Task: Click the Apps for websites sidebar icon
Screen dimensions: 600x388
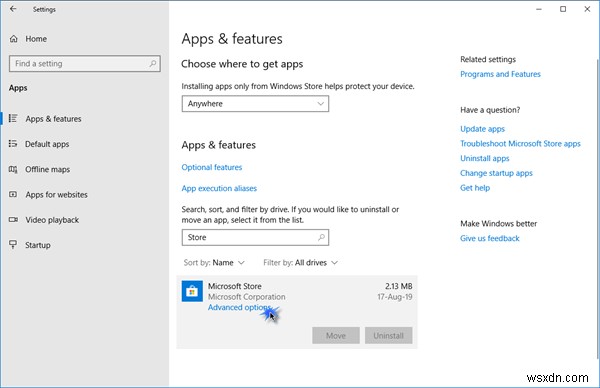Action: 13,194
